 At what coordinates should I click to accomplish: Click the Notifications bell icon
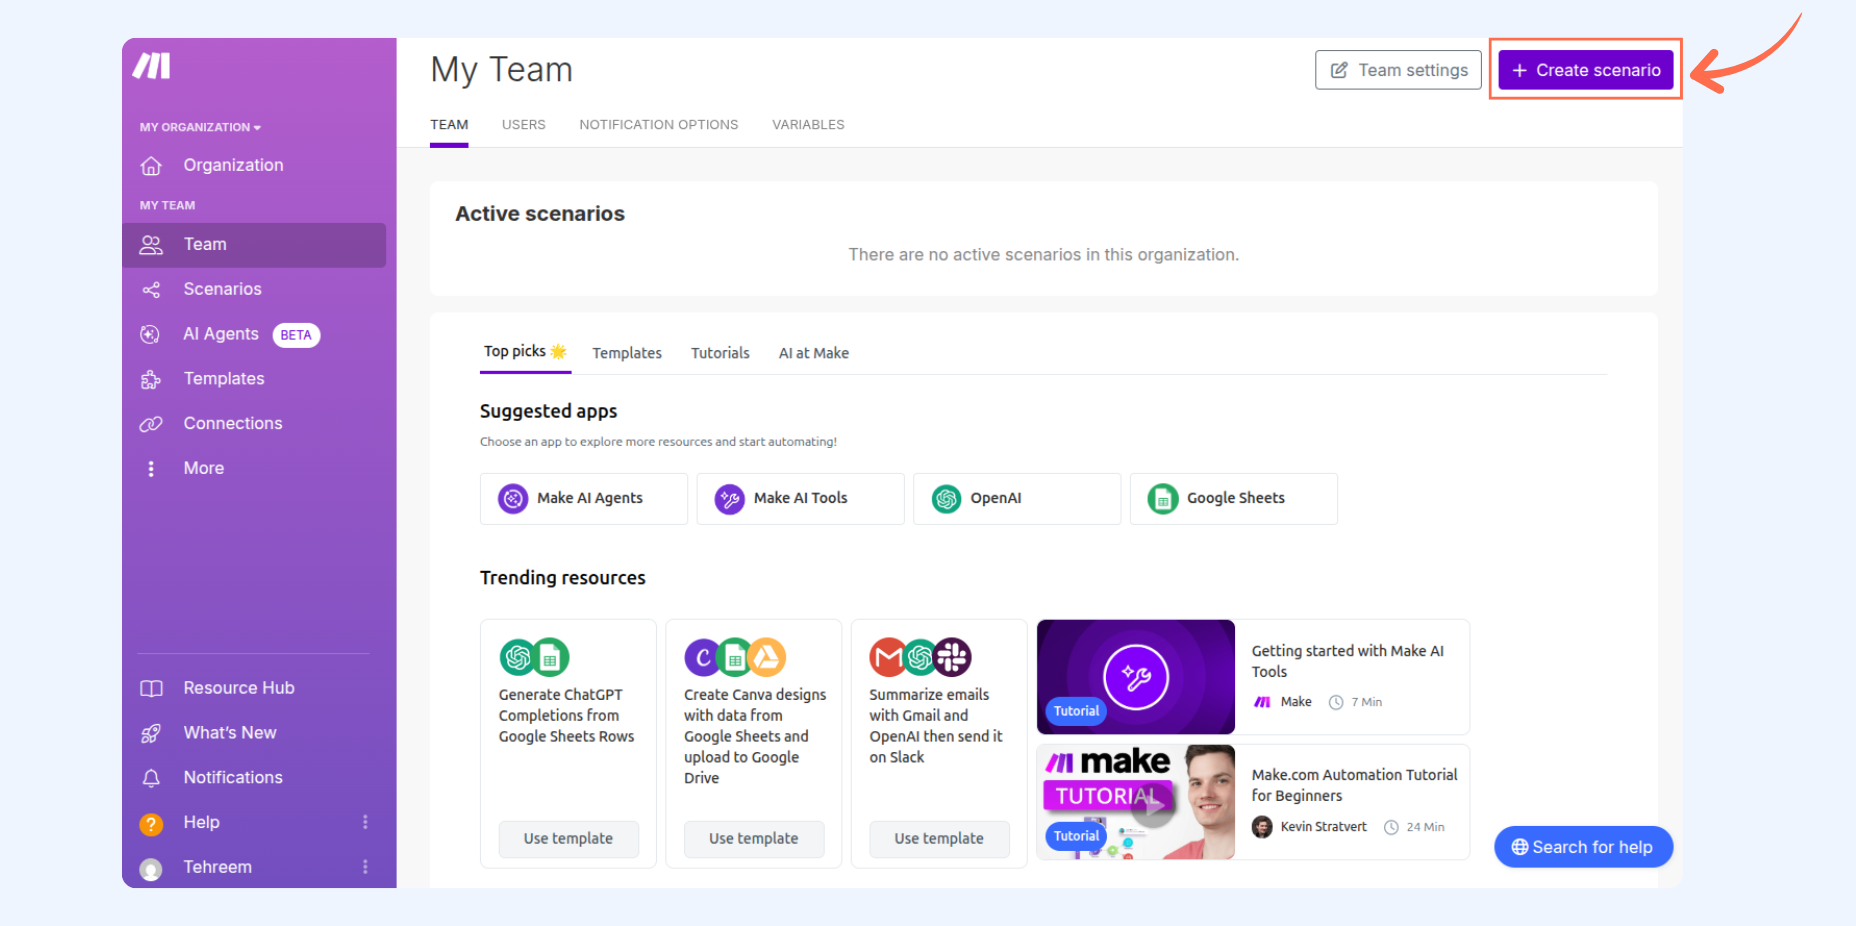(151, 778)
